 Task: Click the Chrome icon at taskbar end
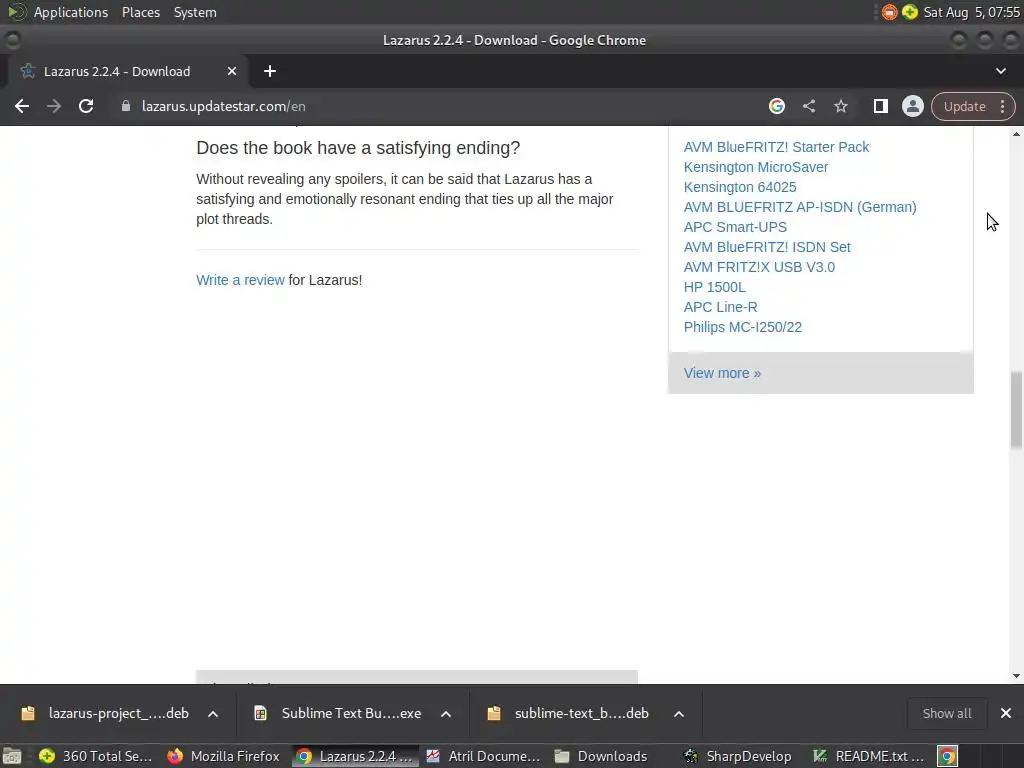[x=947, y=757]
